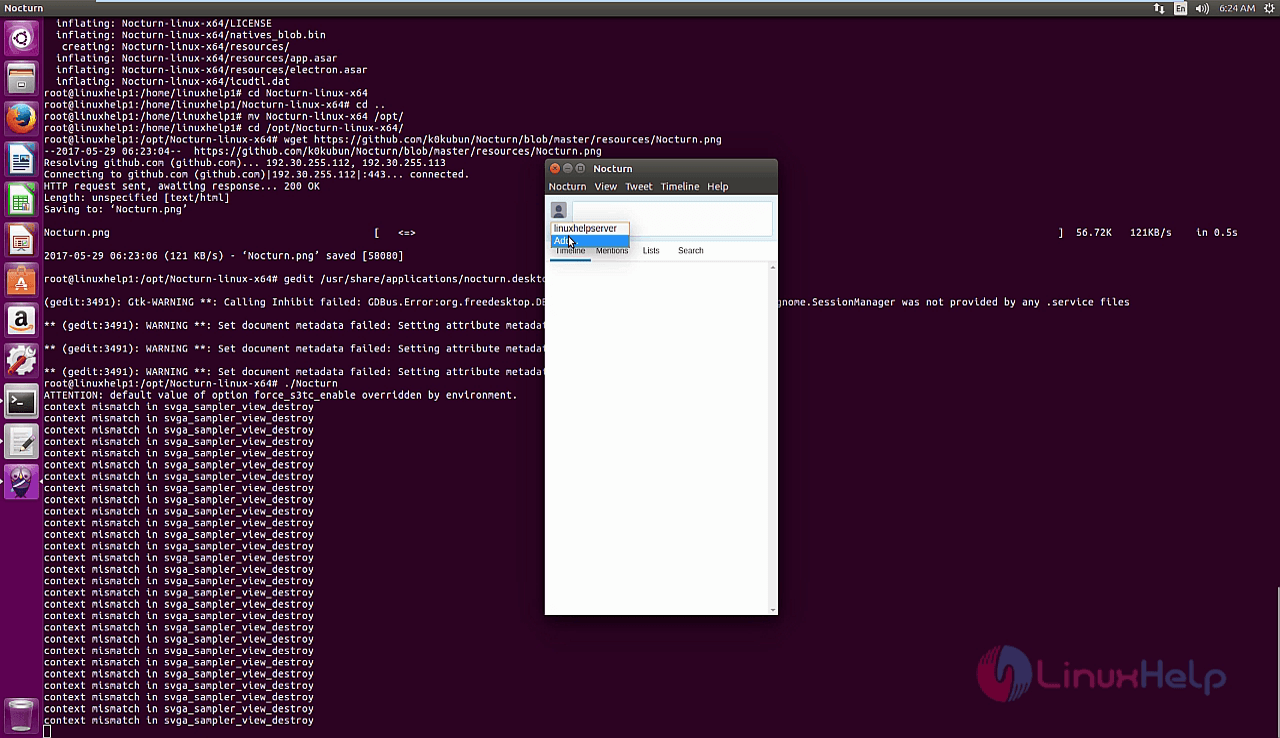This screenshot has width=1280, height=738.
Task: Click the 'mv Nocturn-linux-x64 /opt/' terminal line
Action: click(x=224, y=116)
